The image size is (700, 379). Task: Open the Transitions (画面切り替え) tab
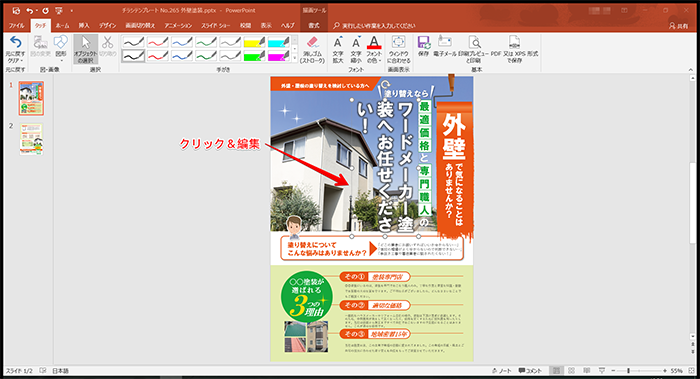click(140, 25)
